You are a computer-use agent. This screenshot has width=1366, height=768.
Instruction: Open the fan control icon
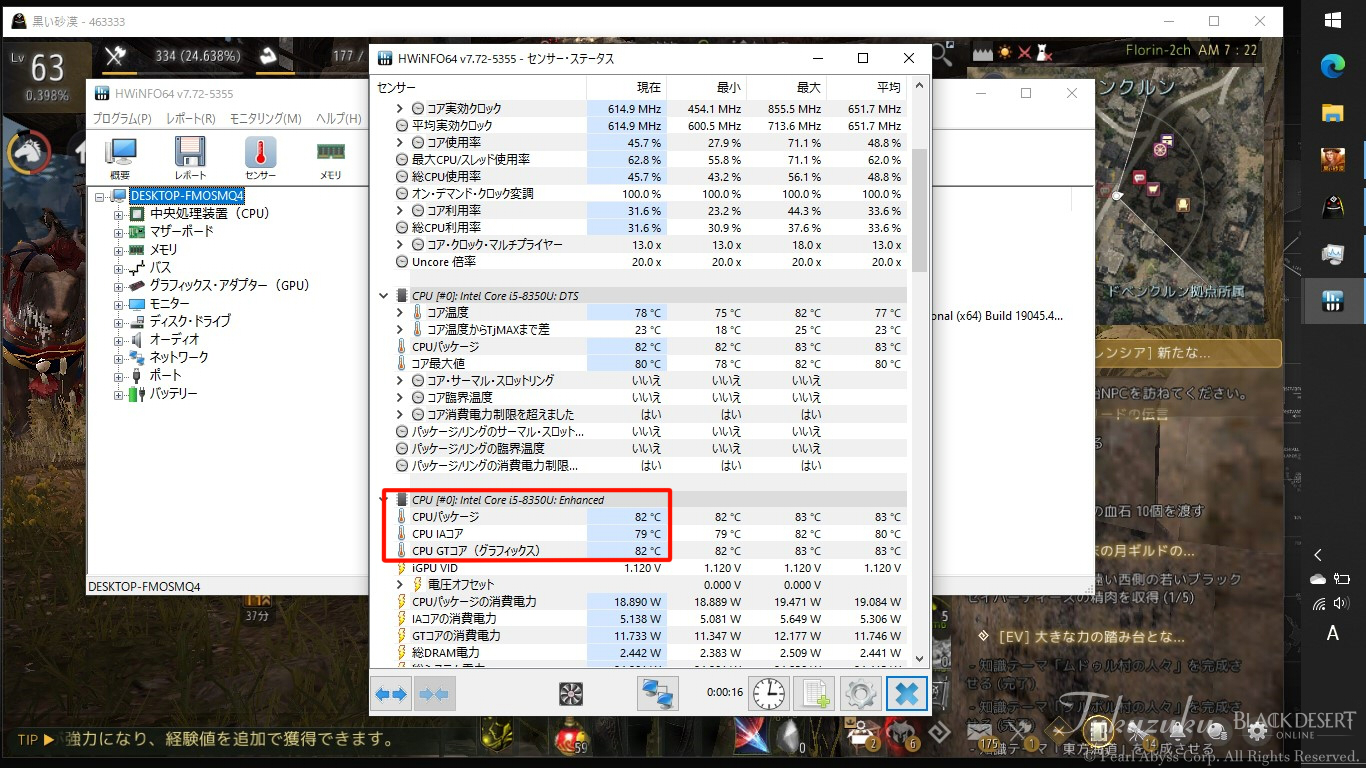point(570,694)
